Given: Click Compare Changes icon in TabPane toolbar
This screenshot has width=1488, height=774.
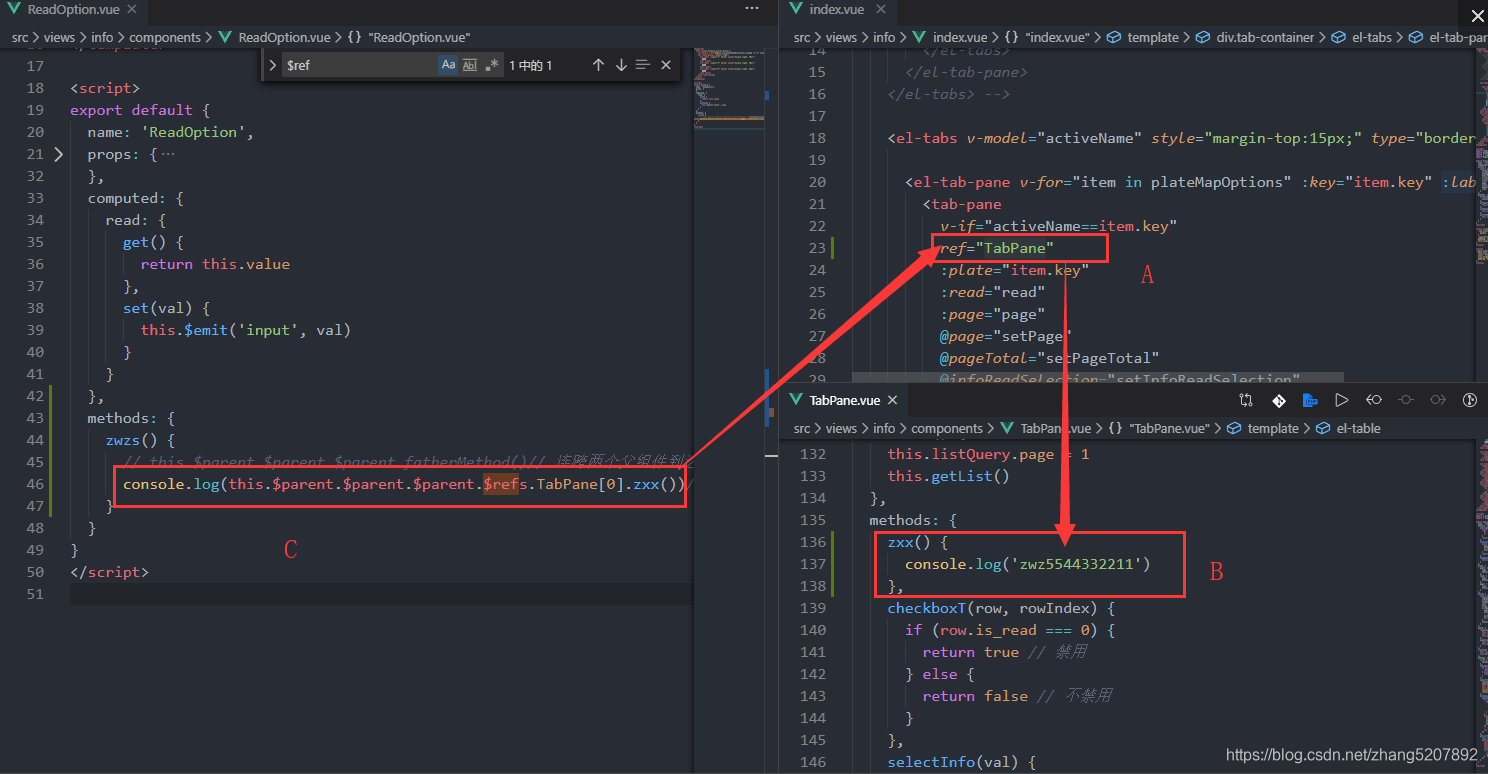Looking at the screenshot, I should (x=1245, y=400).
